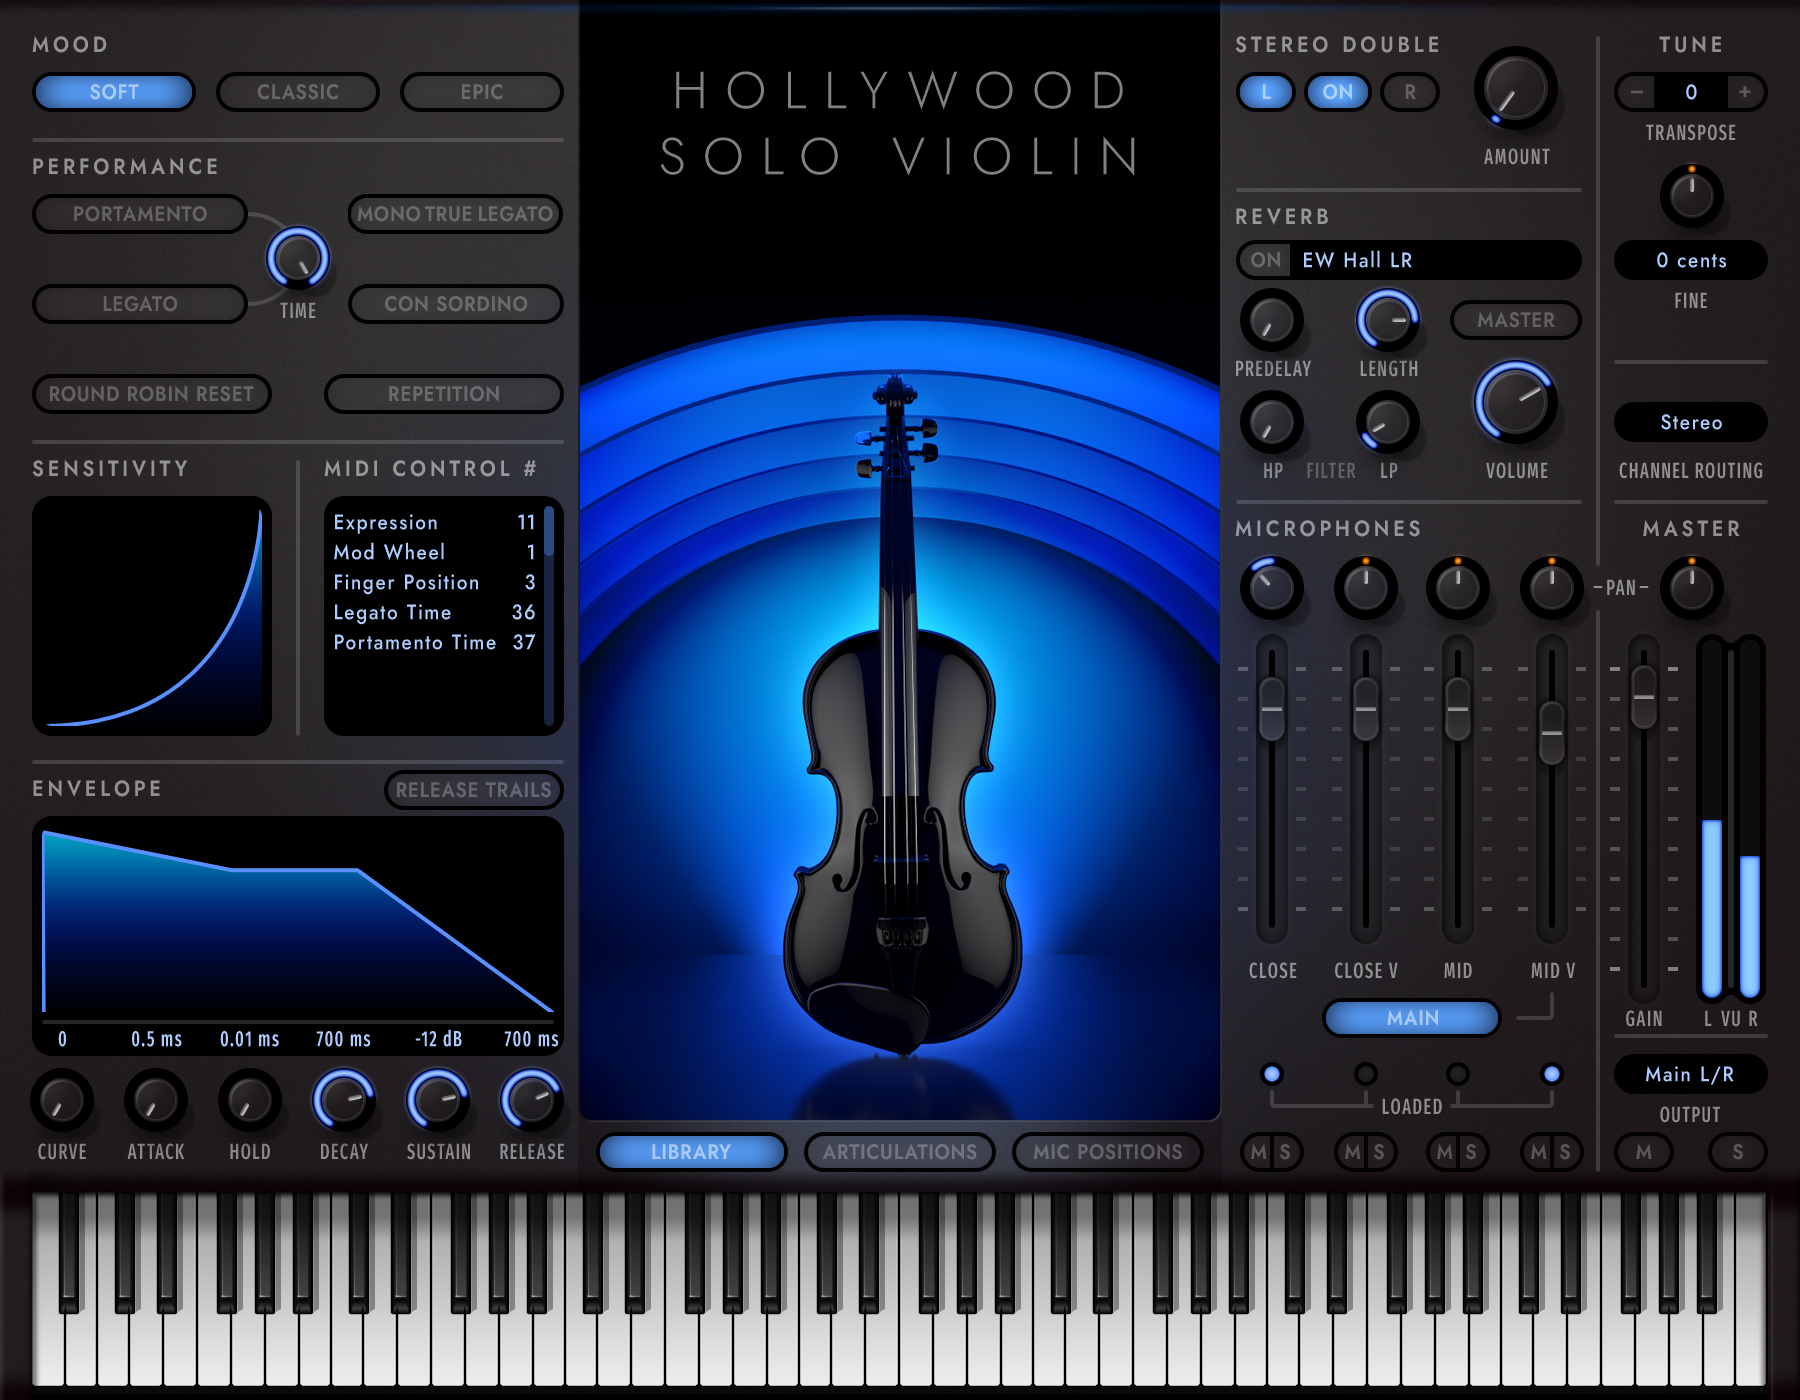
Task: Click the reverb PREDELAY knob
Action: tap(1272, 321)
